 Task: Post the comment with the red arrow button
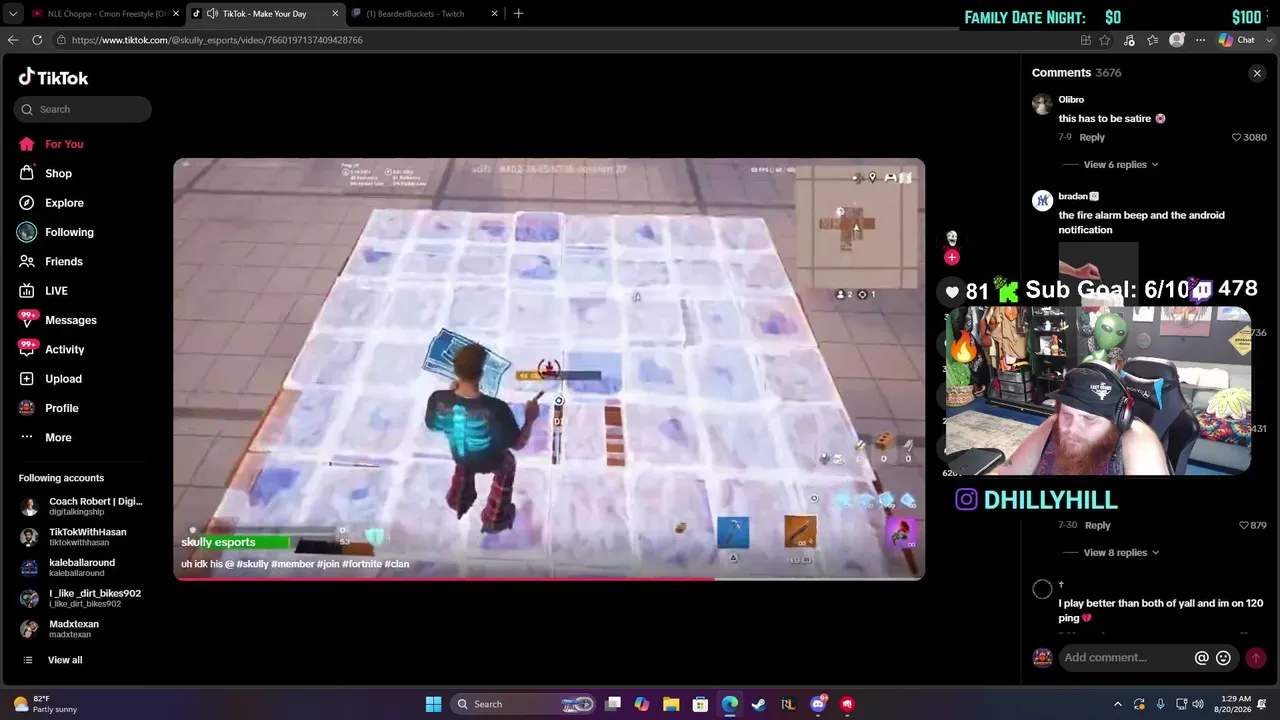click(x=1255, y=658)
